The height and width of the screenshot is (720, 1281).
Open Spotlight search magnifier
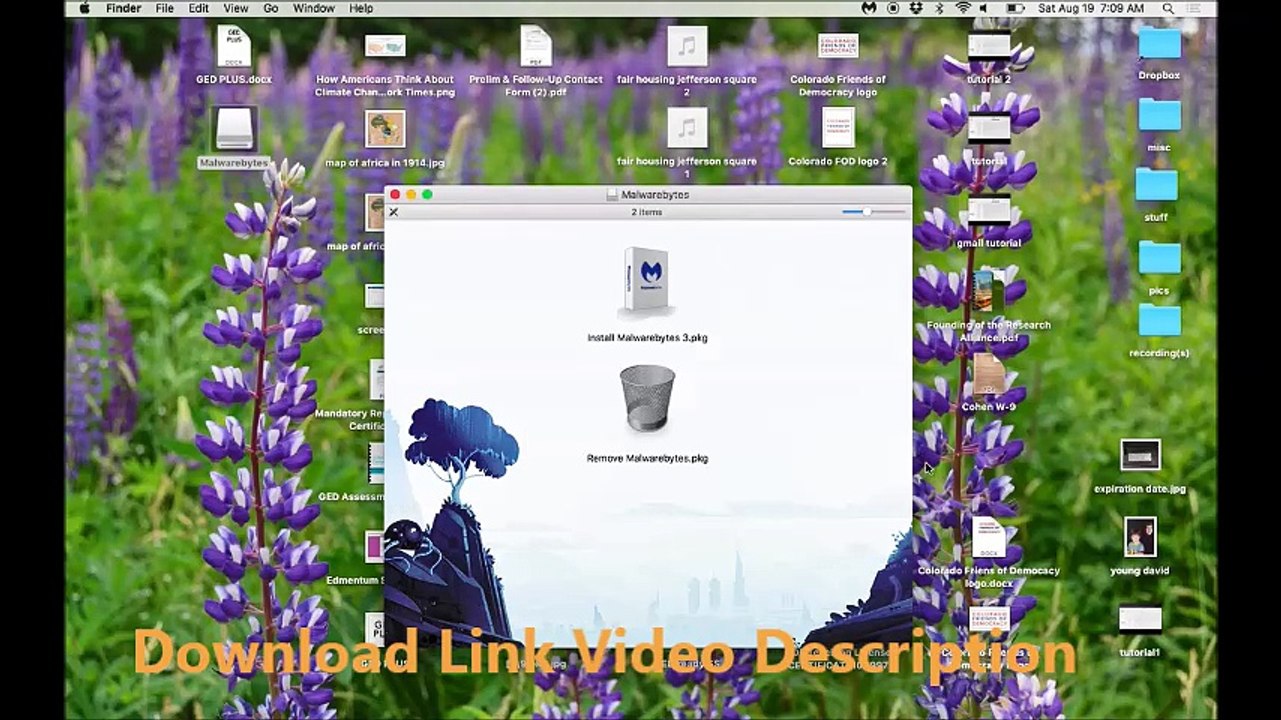pyautogui.click(x=1168, y=8)
